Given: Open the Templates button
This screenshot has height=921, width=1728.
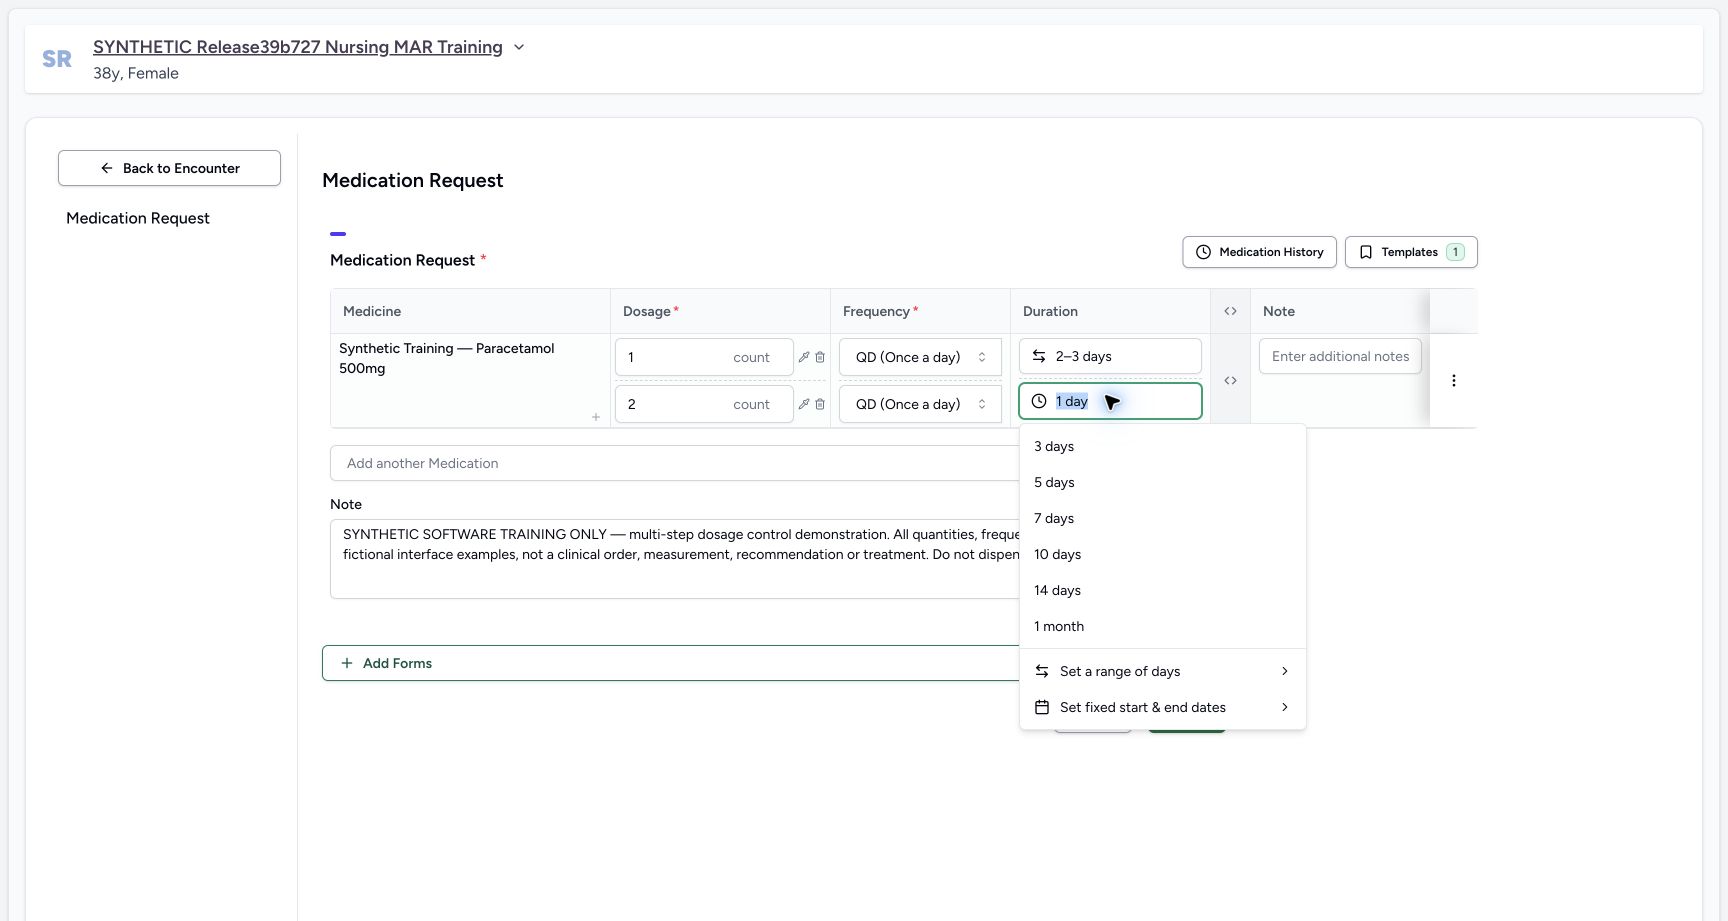Looking at the screenshot, I should (x=1411, y=252).
